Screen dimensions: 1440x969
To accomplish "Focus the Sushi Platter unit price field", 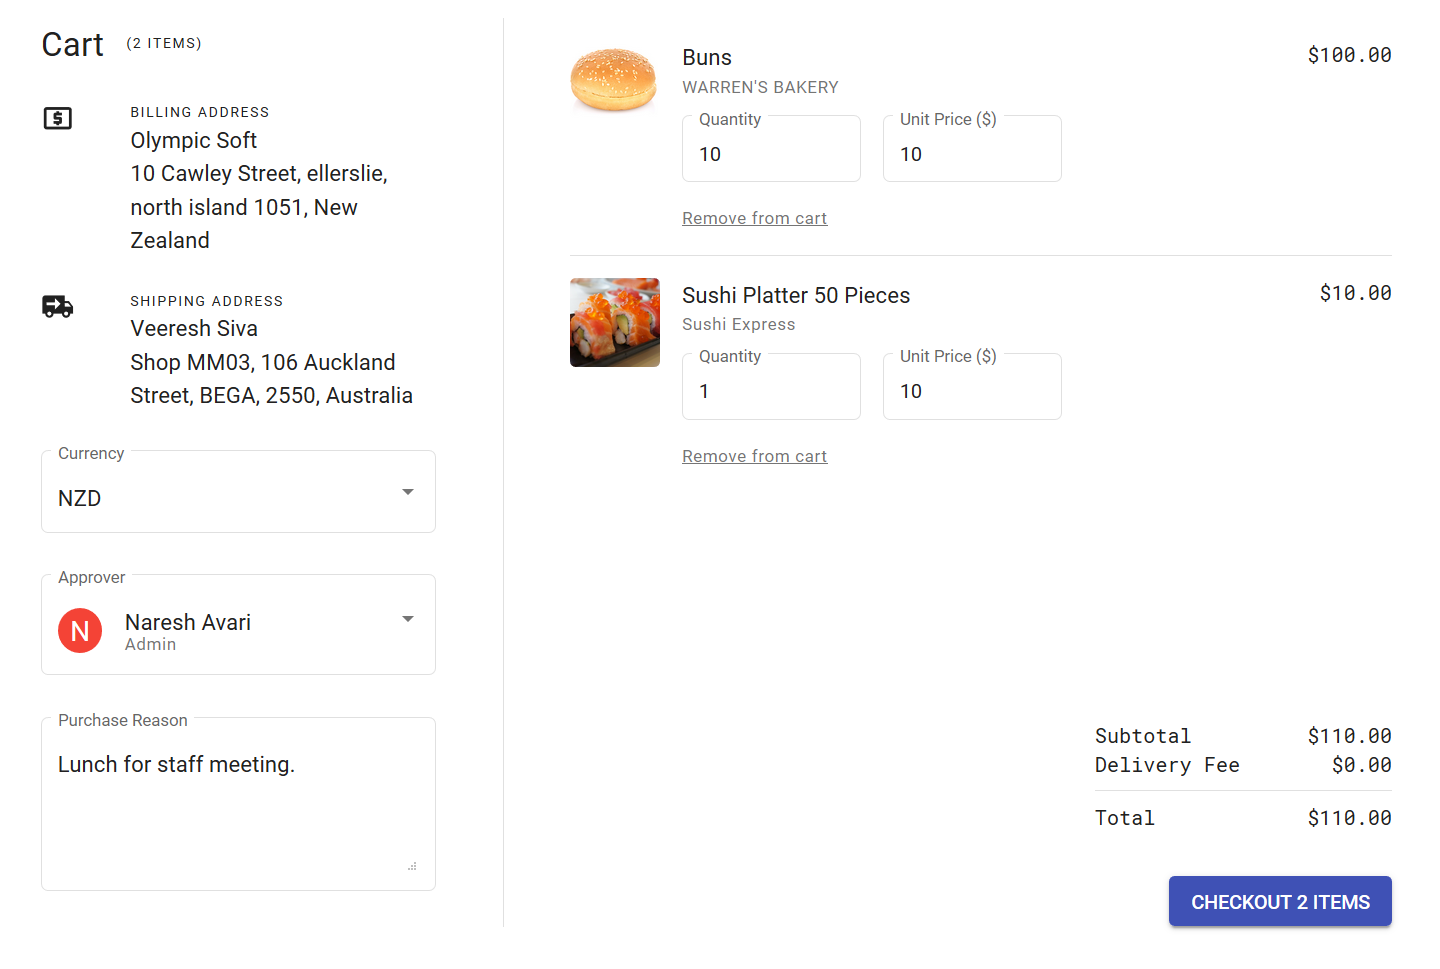I will 971,391.
